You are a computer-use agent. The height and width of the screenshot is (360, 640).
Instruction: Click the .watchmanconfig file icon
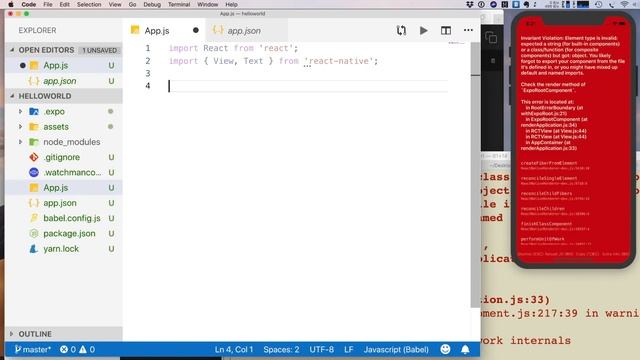tap(34, 173)
